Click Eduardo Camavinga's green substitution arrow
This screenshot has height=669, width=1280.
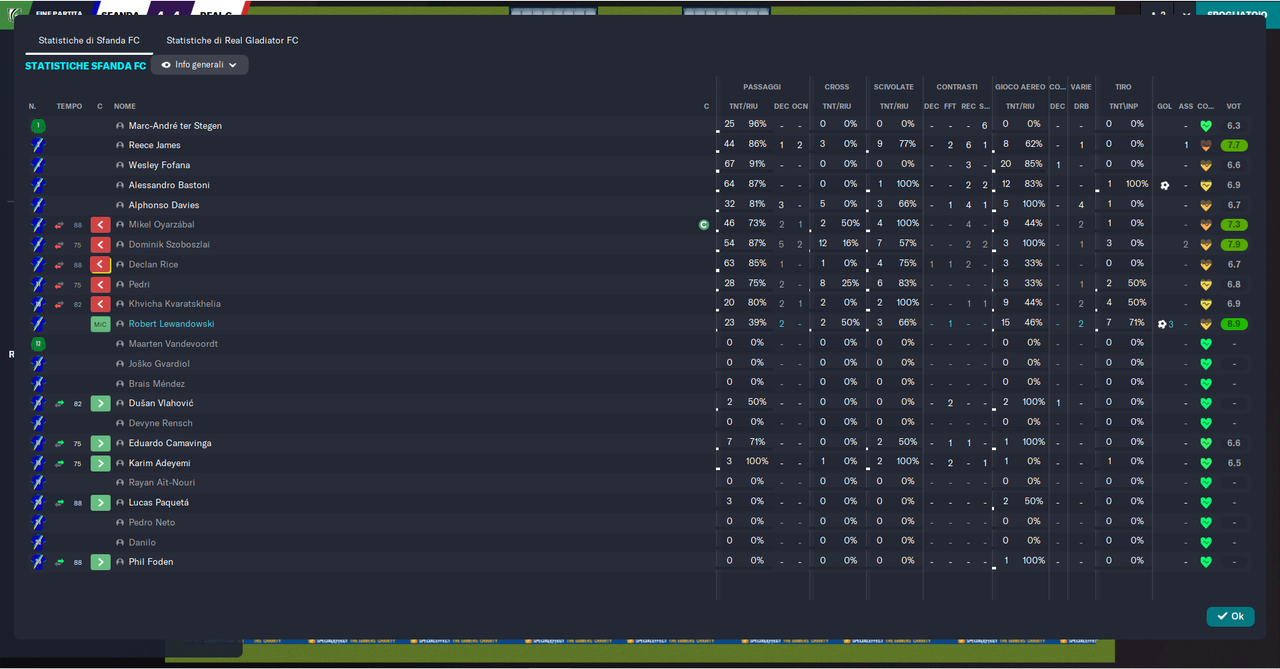(100, 443)
